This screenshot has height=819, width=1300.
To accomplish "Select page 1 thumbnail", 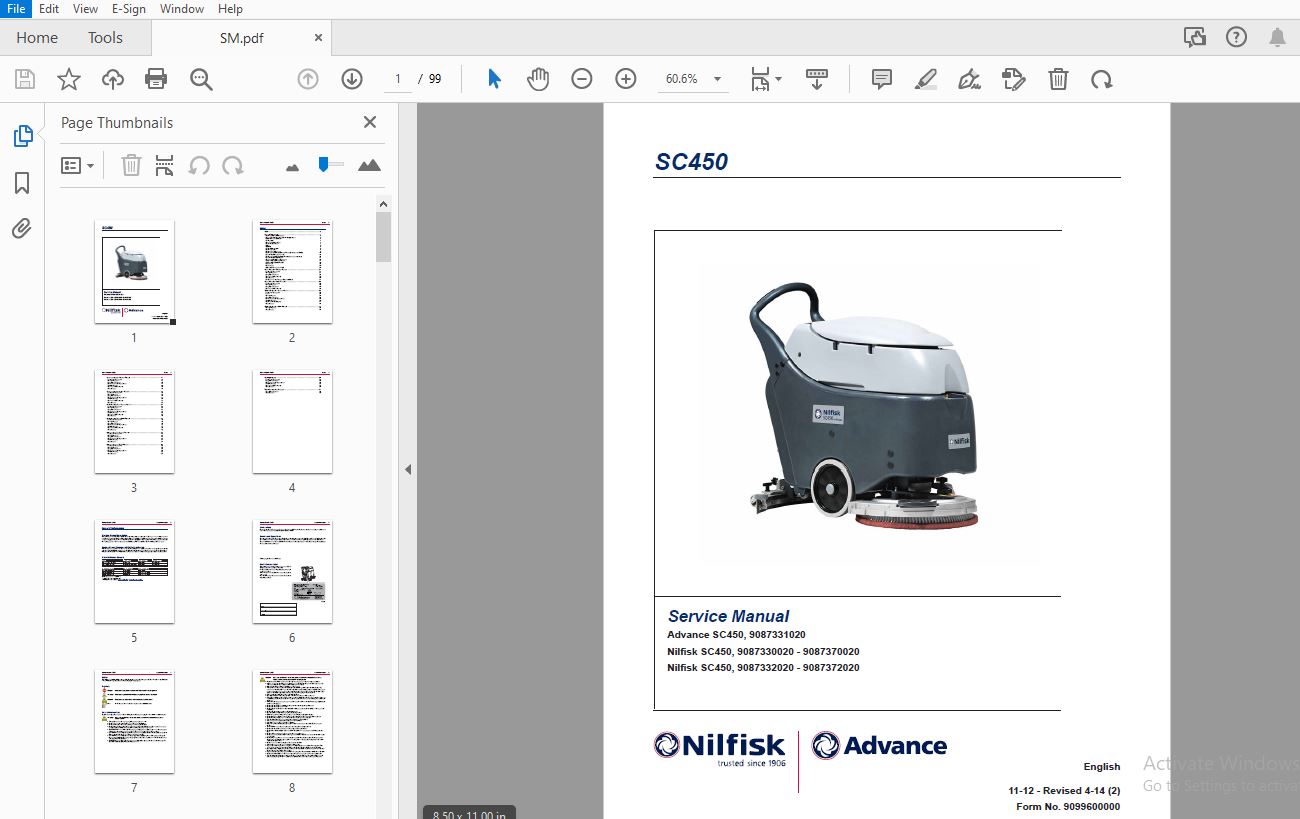I will pyautogui.click(x=134, y=272).
